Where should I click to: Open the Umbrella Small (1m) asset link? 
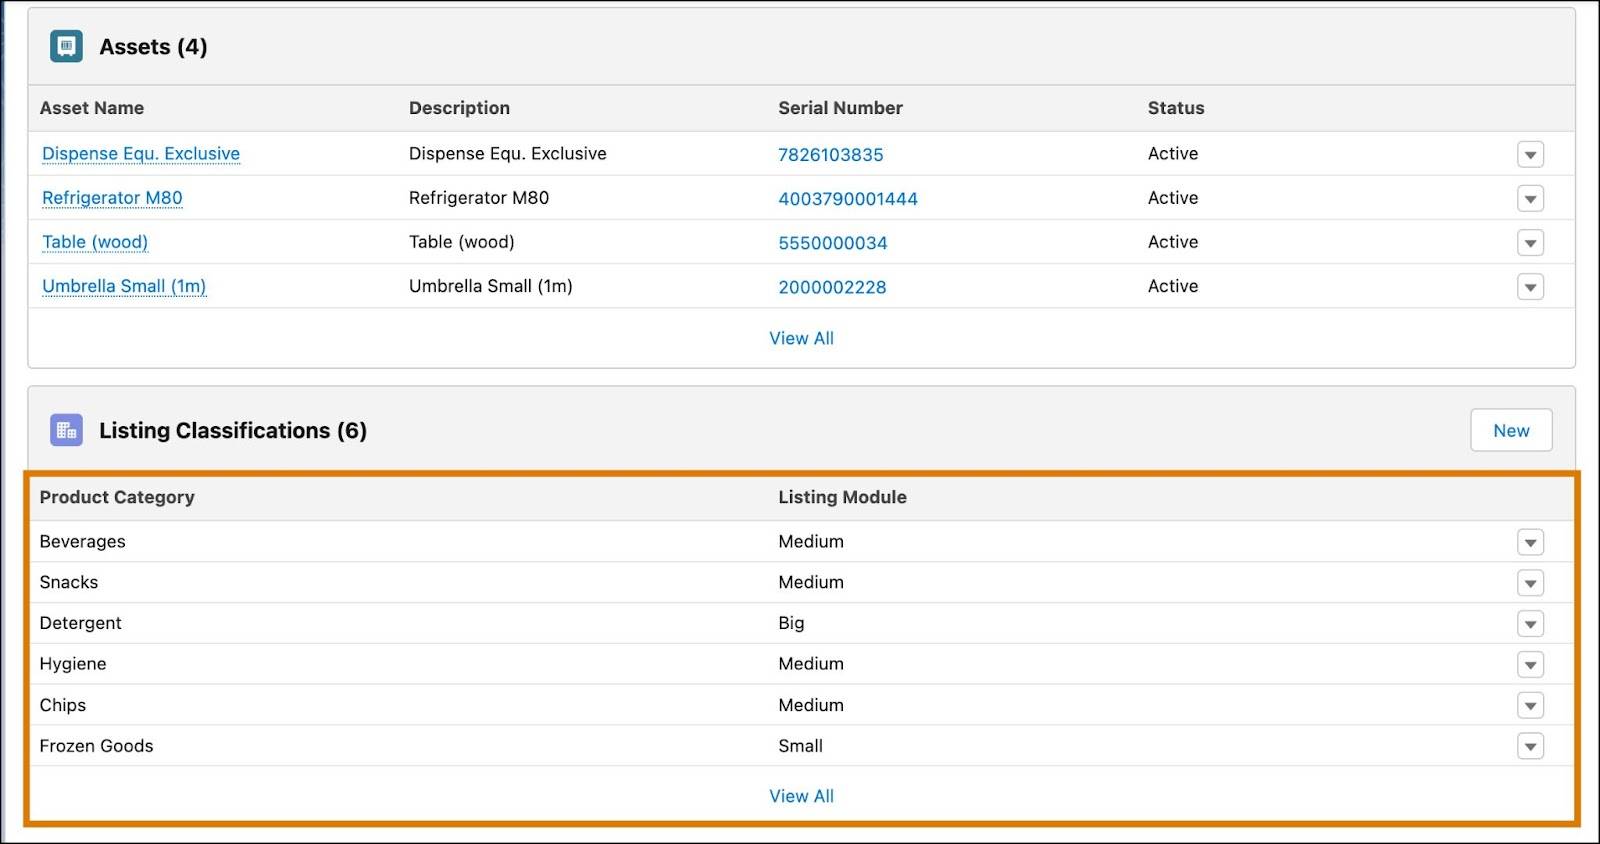[x=124, y=286]
